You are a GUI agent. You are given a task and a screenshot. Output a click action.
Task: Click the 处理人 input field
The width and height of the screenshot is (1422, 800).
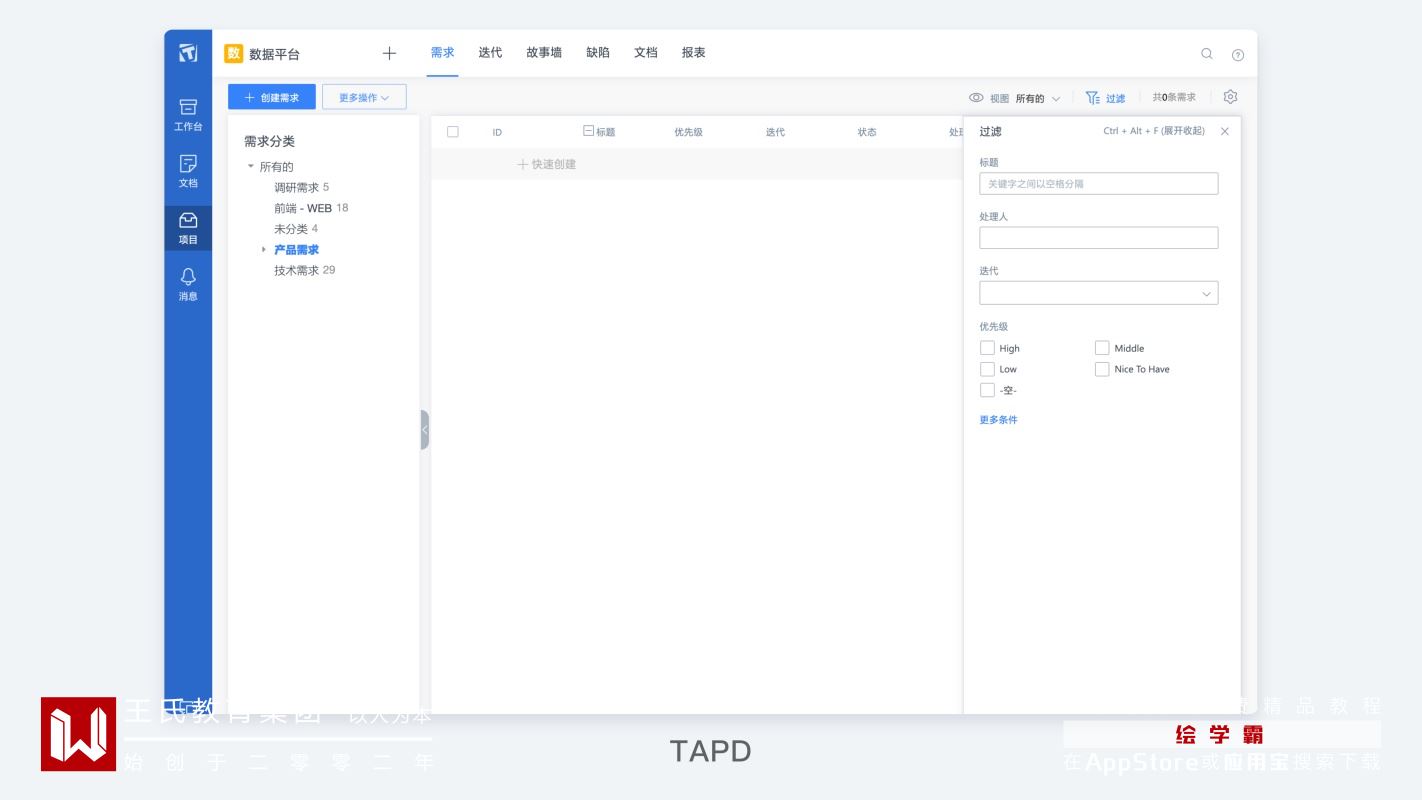pos(1099,238)
